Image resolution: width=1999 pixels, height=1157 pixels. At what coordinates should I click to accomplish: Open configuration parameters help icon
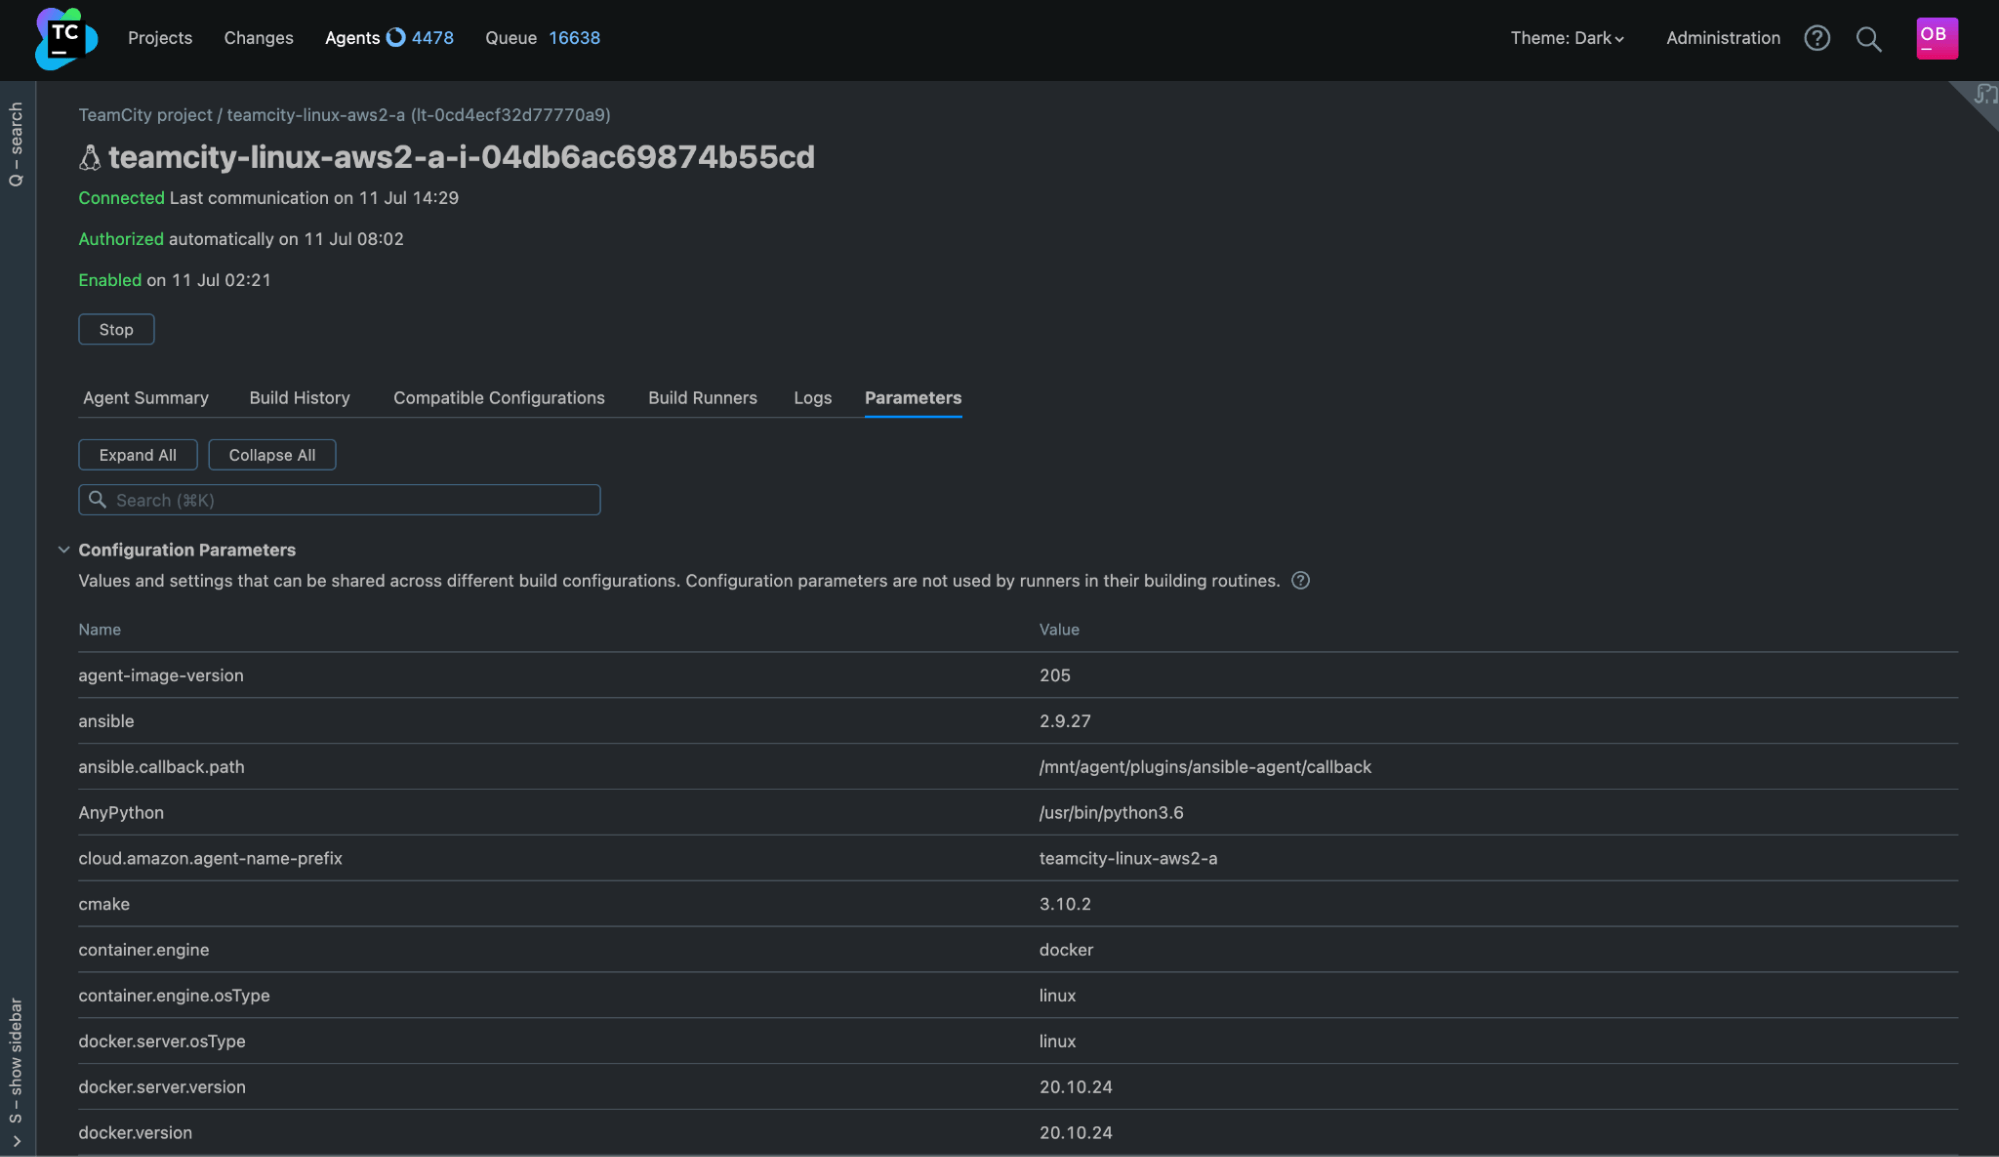pyautogui.click(x=1300, y=581)
